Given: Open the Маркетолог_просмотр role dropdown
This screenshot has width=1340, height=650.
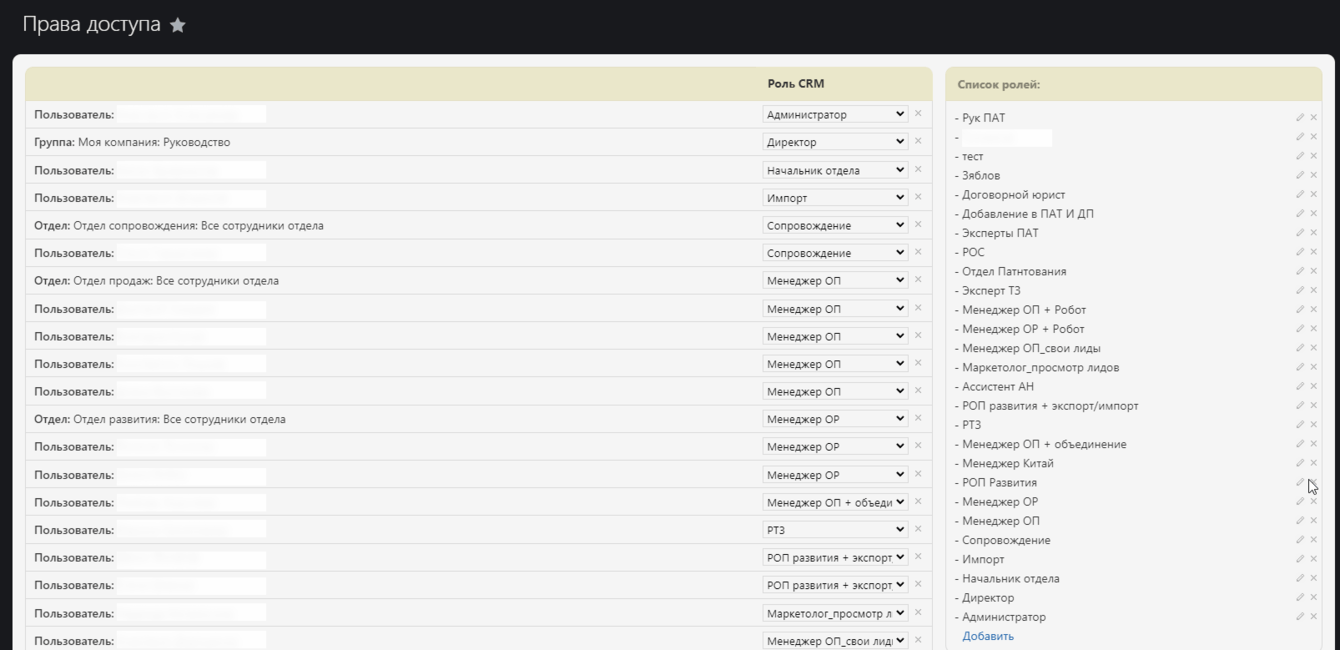Looking at the screenshot, I should pyautogui.click(x=835, y=613).
